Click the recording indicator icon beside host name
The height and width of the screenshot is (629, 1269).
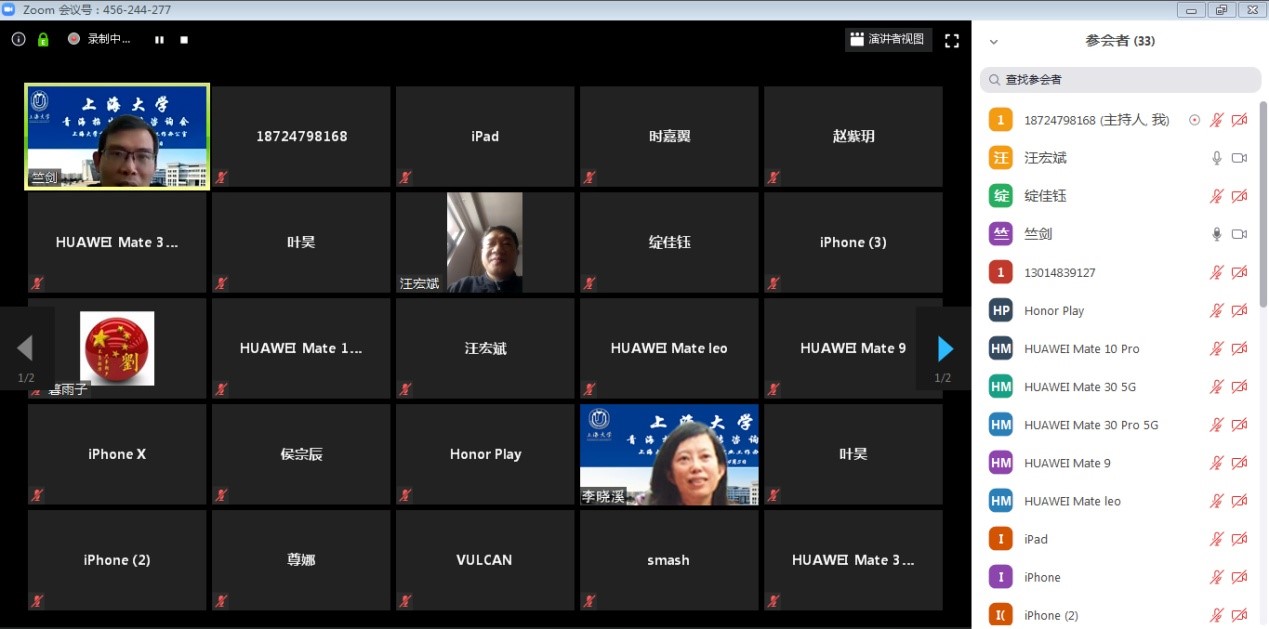point(1194,120)
